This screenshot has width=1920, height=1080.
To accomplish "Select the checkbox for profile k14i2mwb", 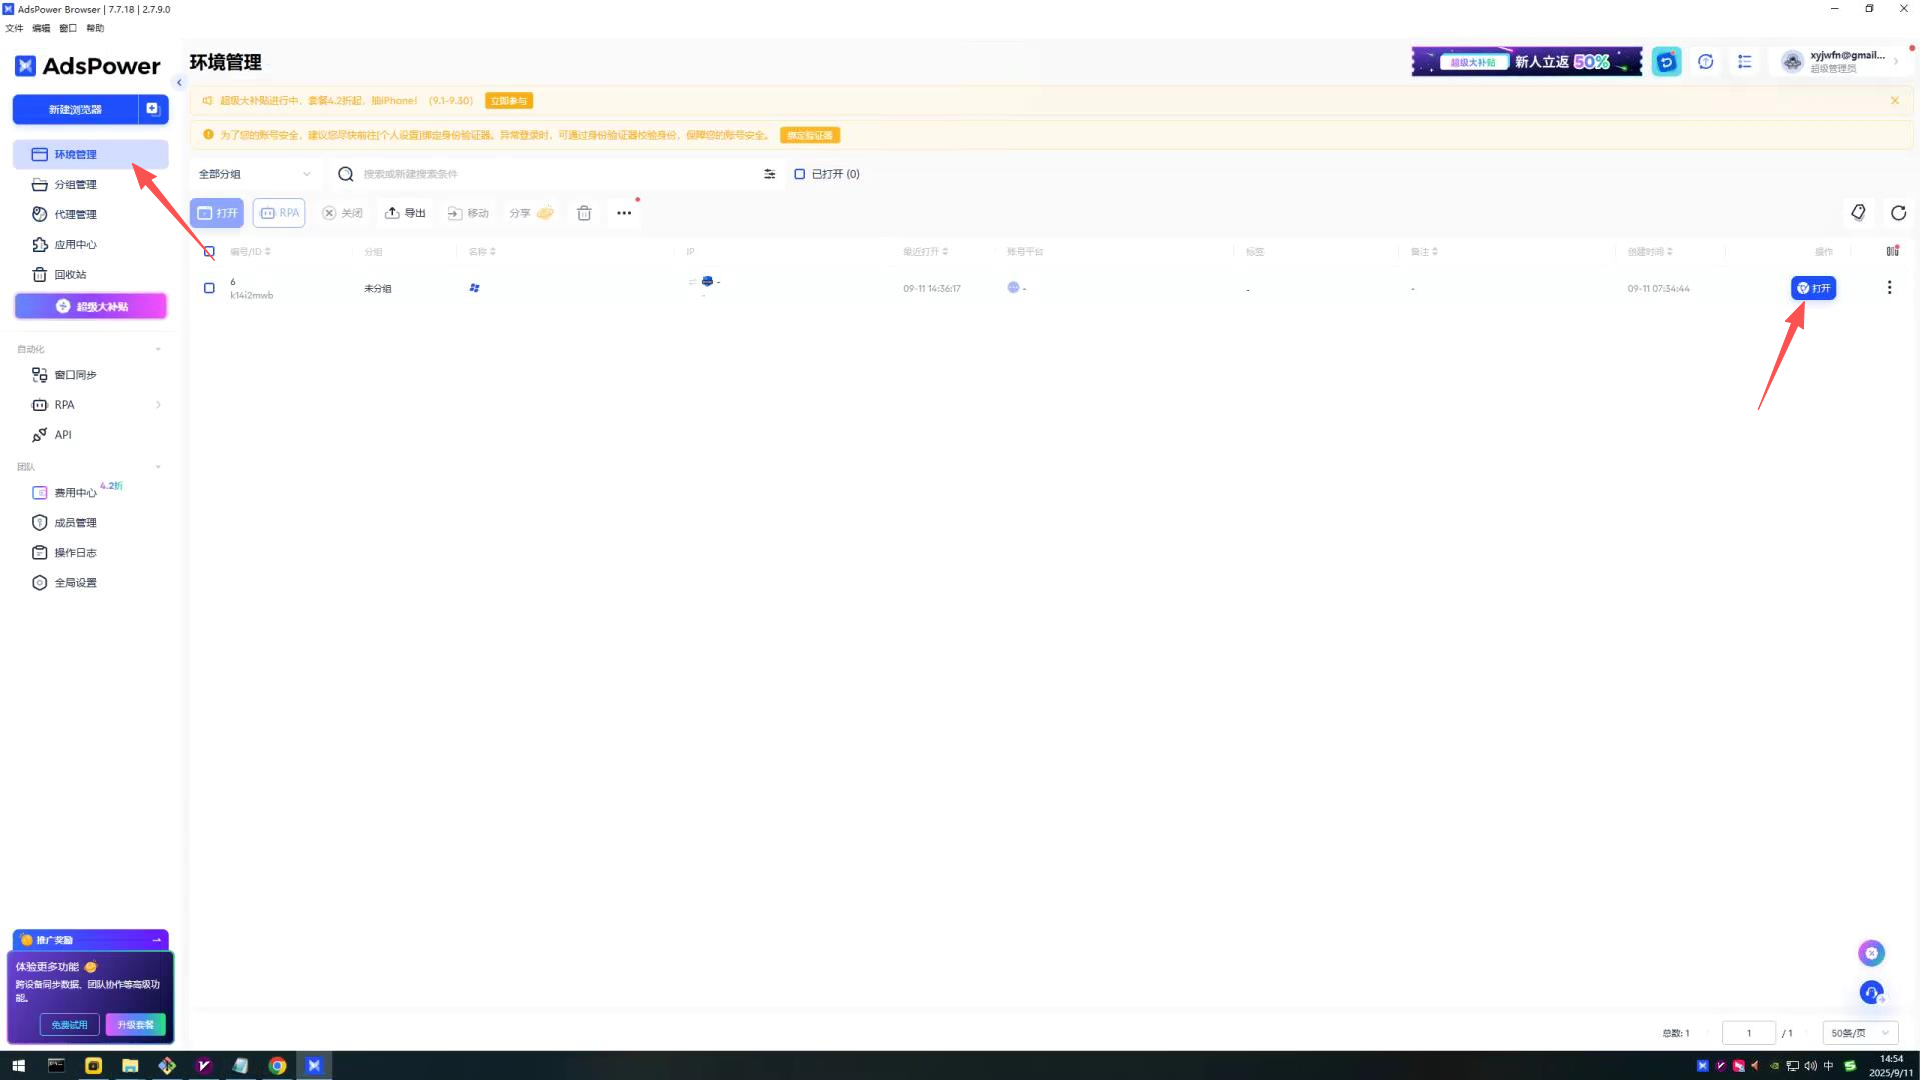I will 209,288.
